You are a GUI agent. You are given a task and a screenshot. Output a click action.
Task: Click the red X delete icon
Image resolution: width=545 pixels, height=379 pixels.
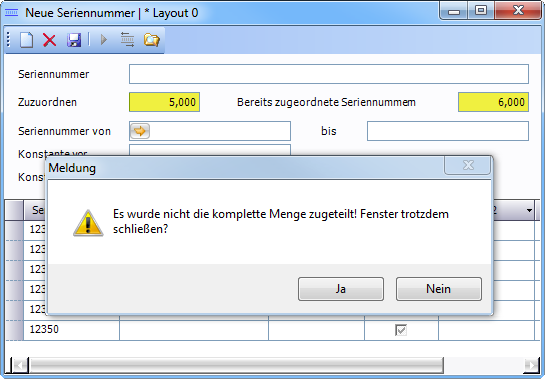pos(49,40)
